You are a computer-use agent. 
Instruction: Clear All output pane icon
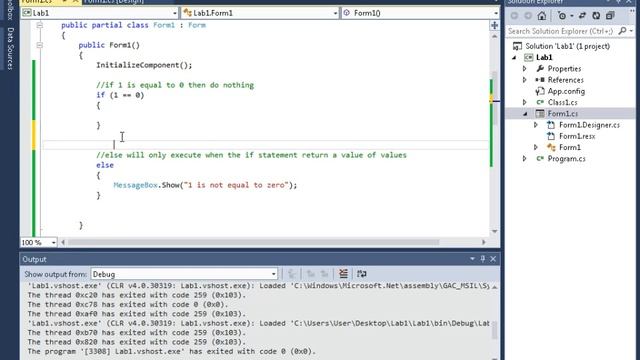343,274
